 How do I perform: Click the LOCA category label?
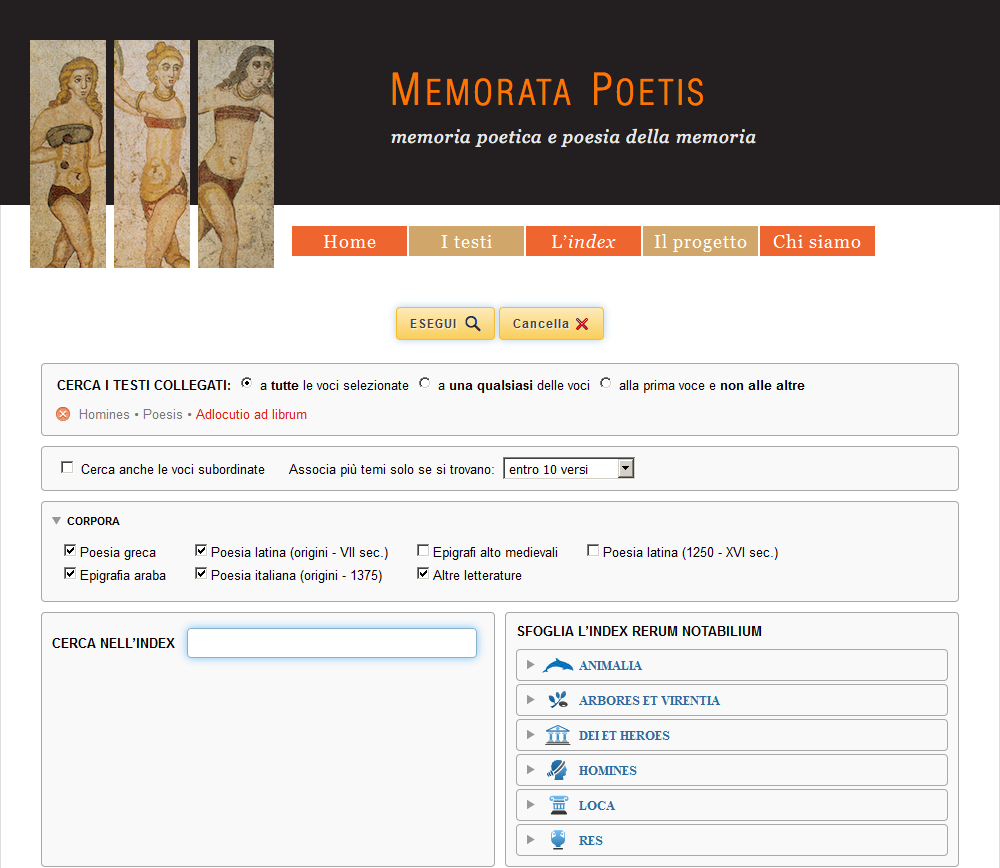tap(596, 805)
